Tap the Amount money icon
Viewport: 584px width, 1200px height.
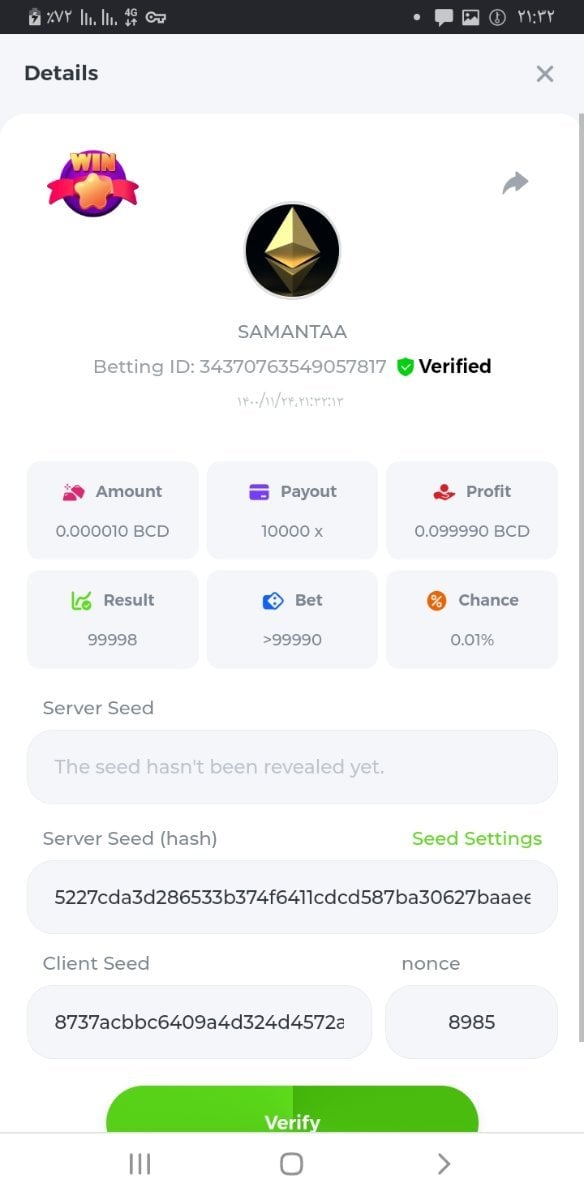coord(74,492)
